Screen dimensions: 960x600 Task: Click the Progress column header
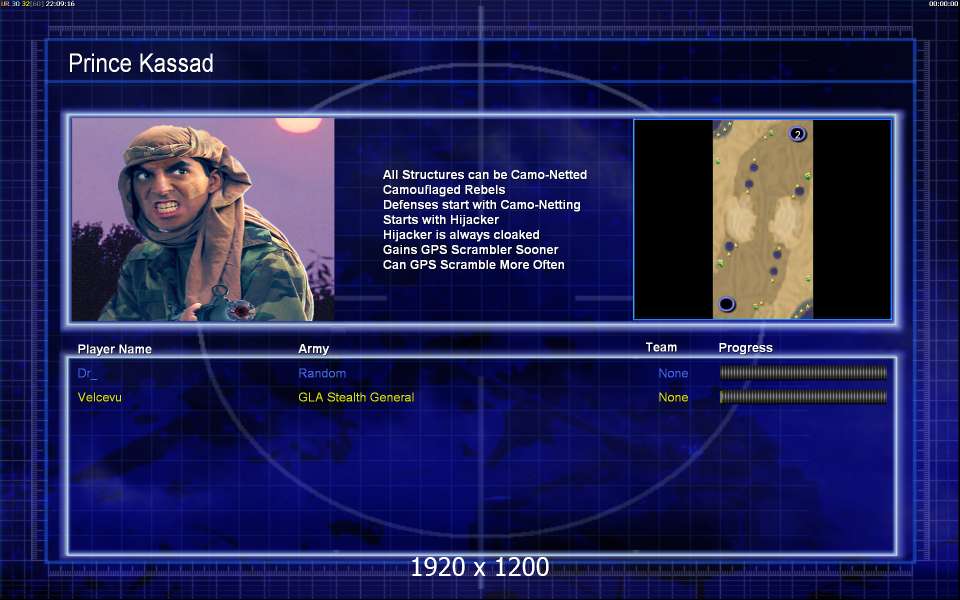[745, 348]
